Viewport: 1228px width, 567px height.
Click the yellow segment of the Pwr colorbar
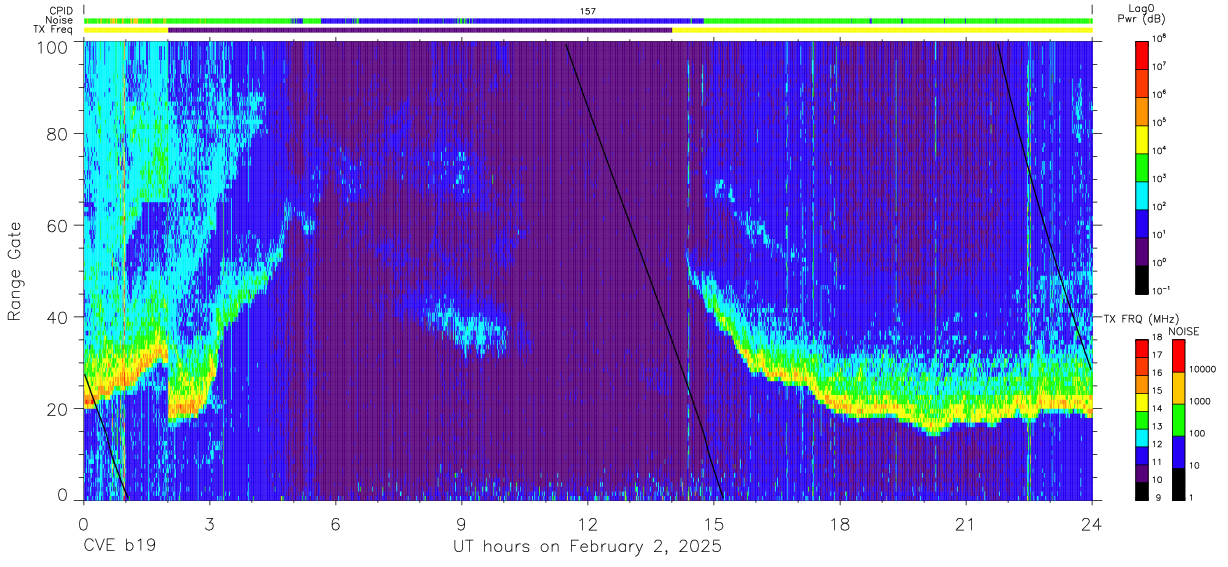pyautogui.click(x=1142, y=140)
